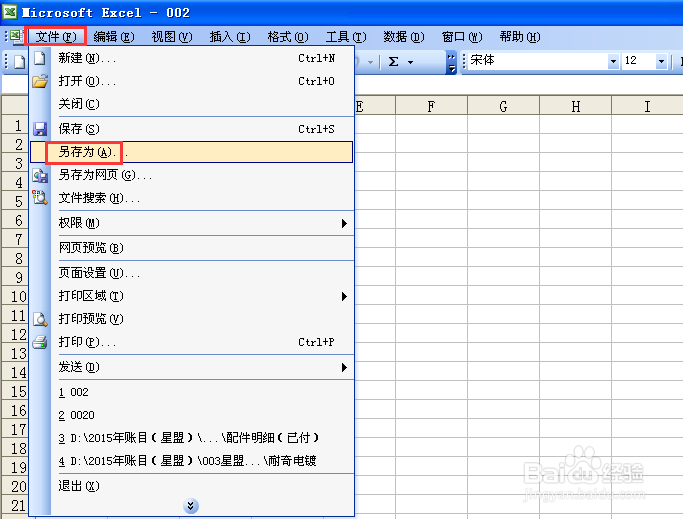This screenshot has width=683, height=519.
Task: Select column F header
Action: coord(431,106)
